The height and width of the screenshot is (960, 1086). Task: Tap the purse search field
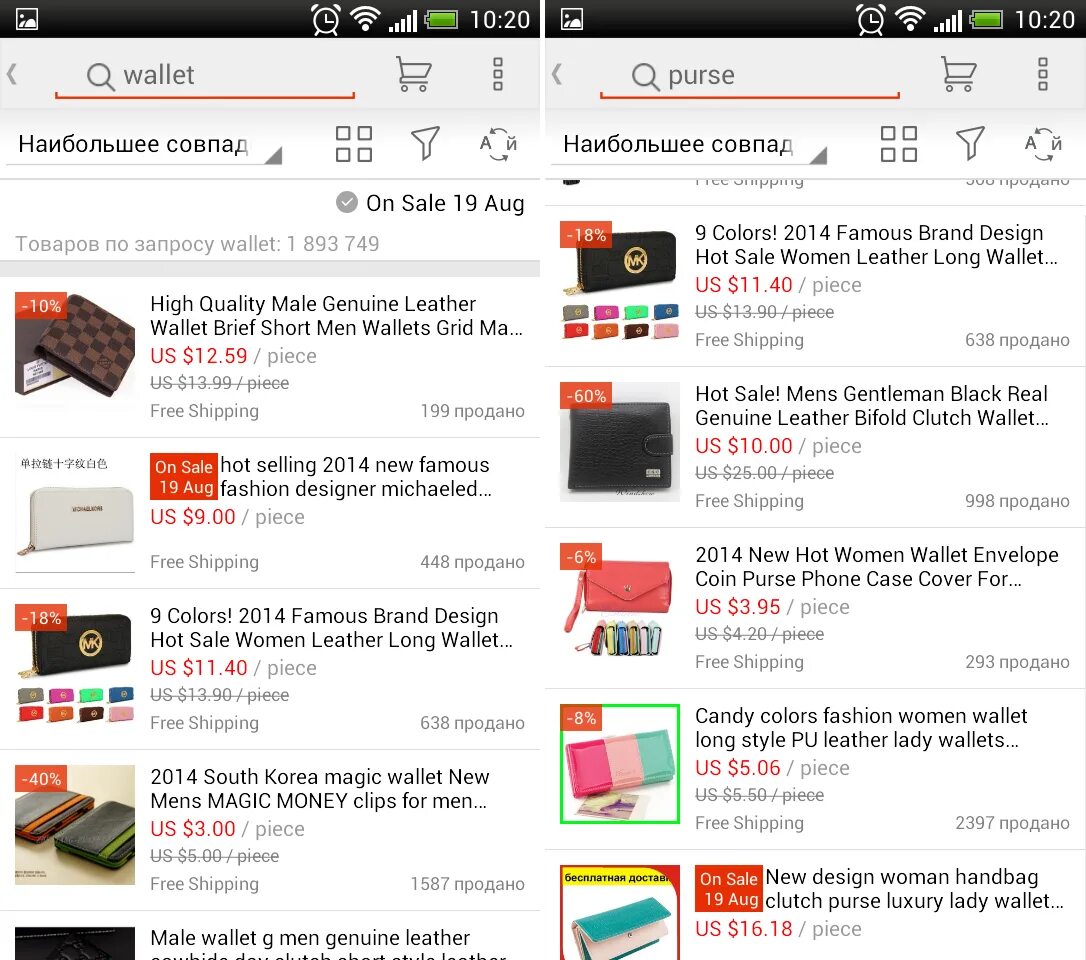point(750,75)
